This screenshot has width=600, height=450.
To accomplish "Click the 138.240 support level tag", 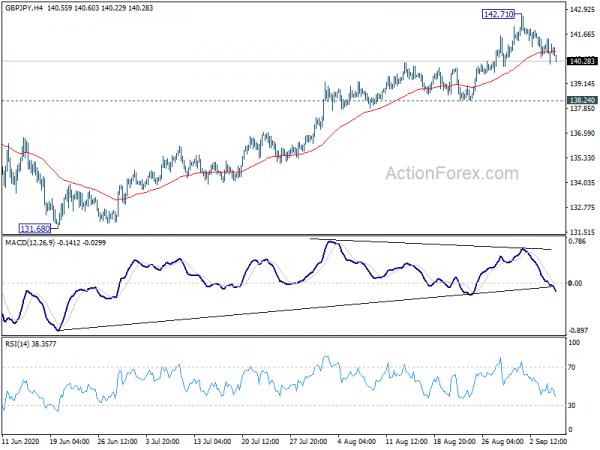I will 582,100.
